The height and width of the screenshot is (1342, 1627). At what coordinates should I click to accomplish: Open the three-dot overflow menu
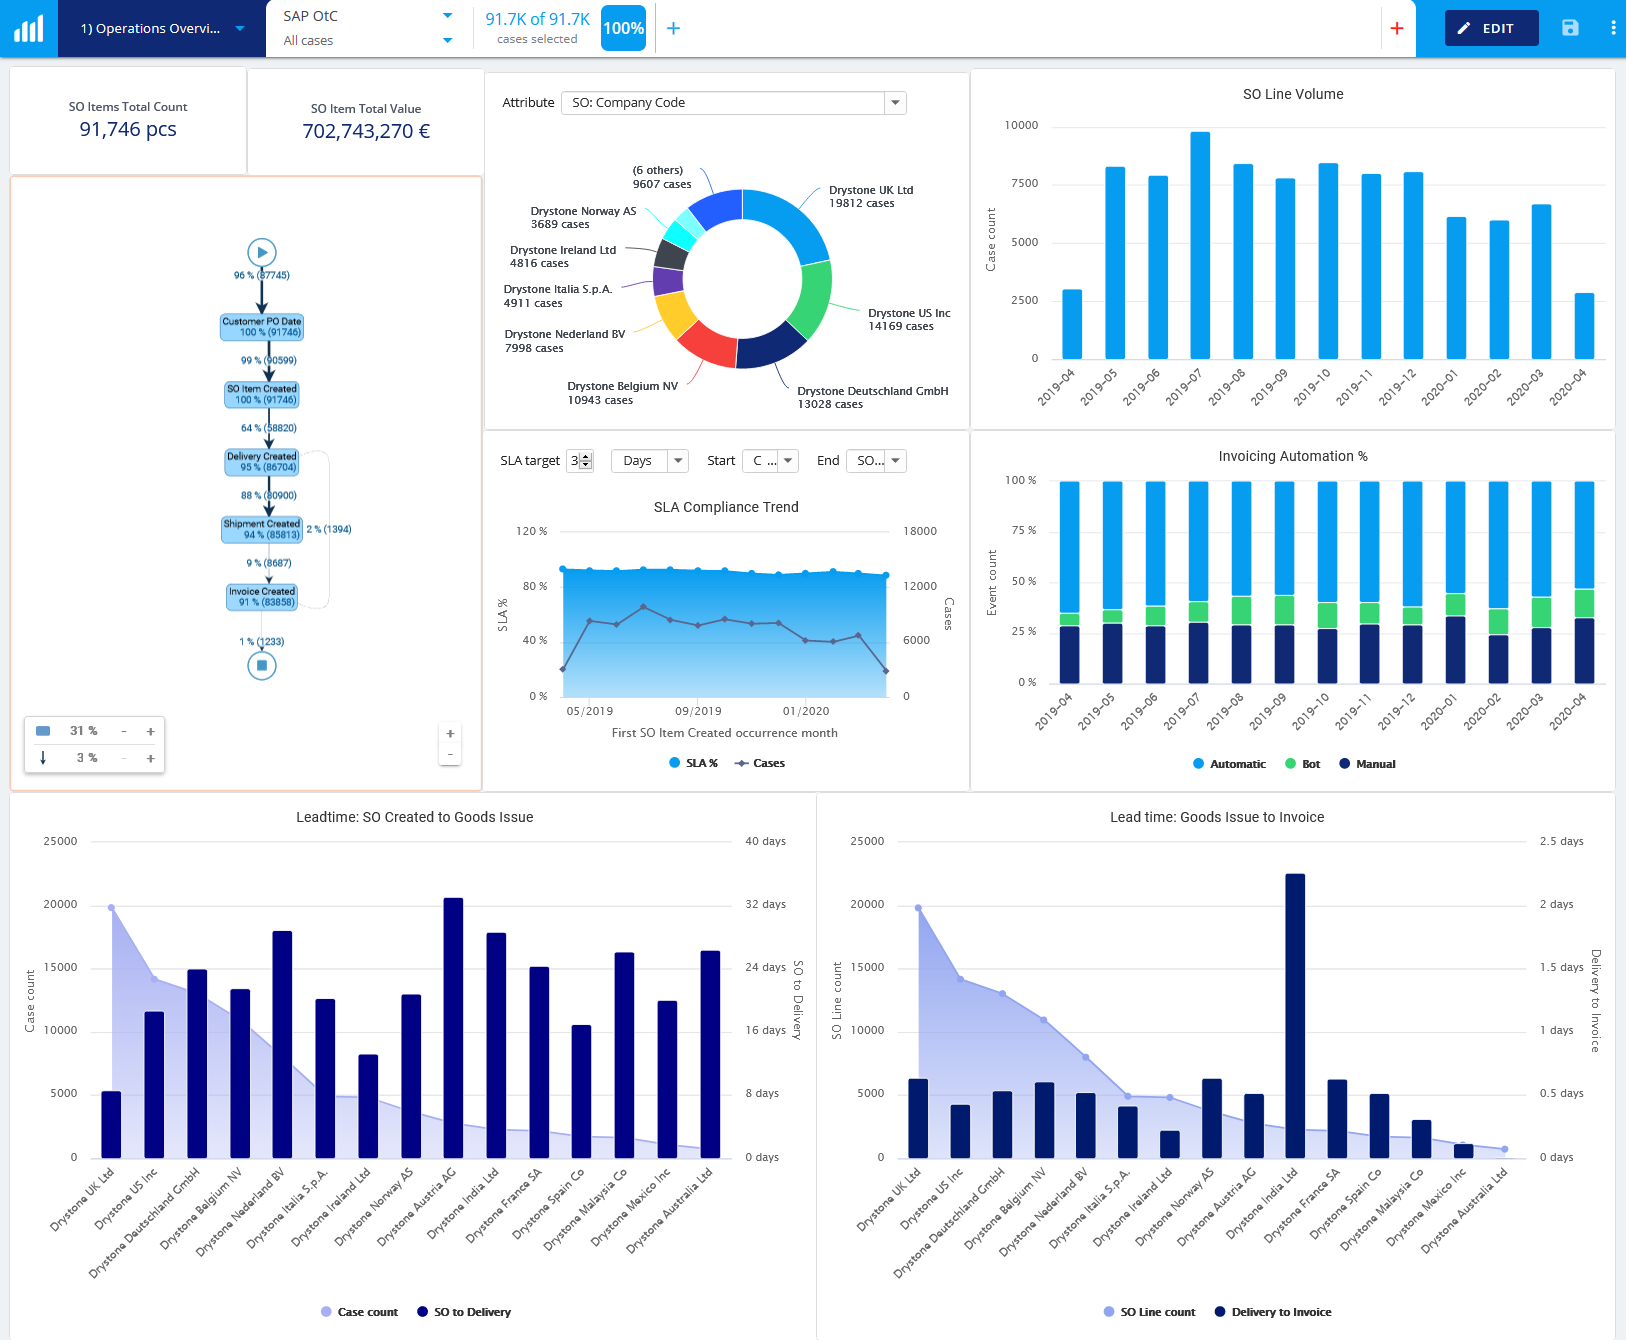[1611, 28]
